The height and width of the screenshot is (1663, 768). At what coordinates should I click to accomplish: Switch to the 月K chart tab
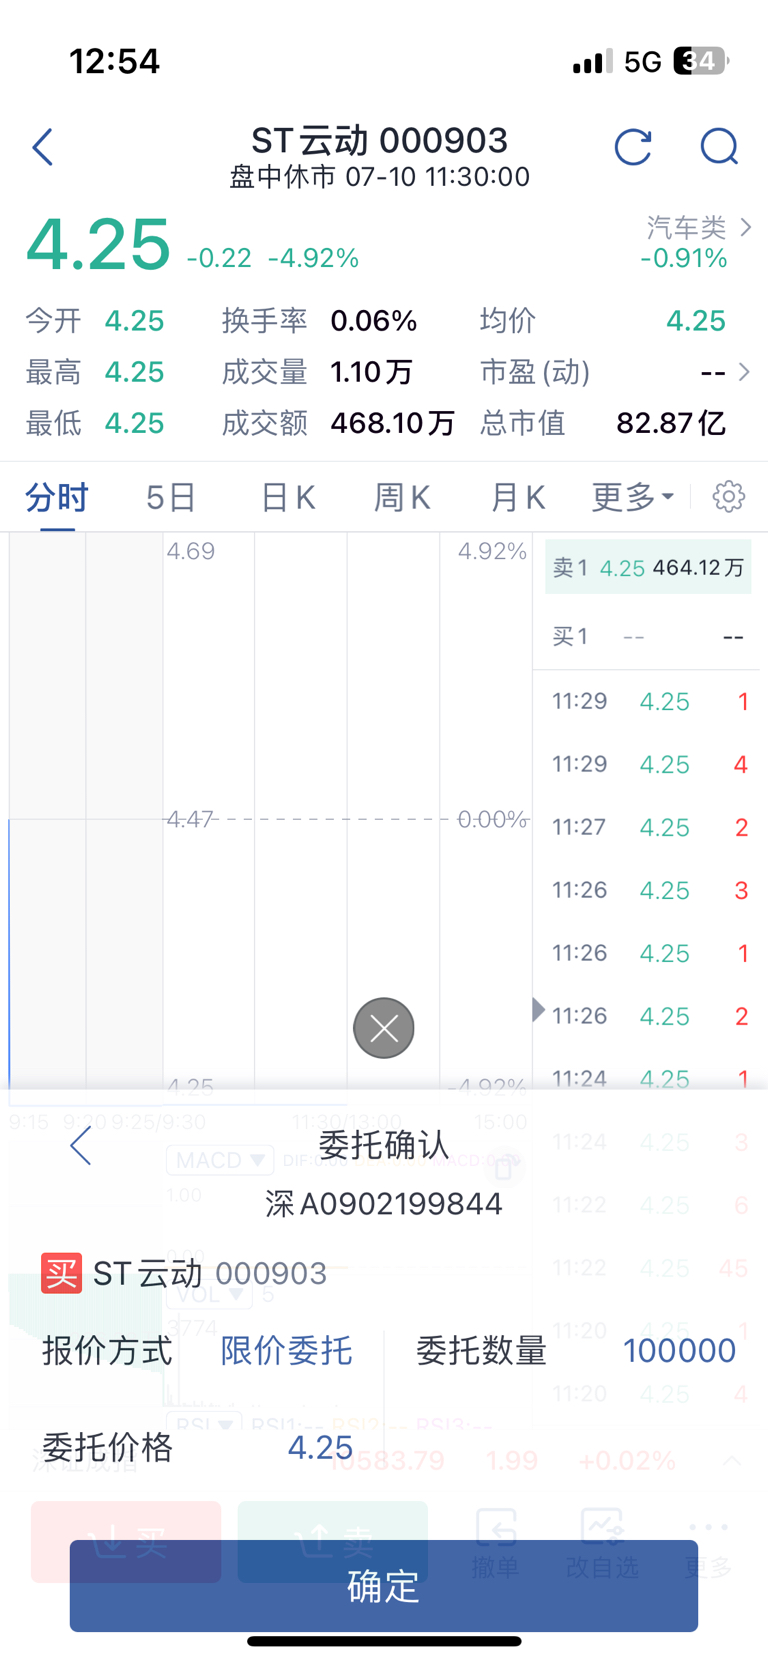point(518,497)
